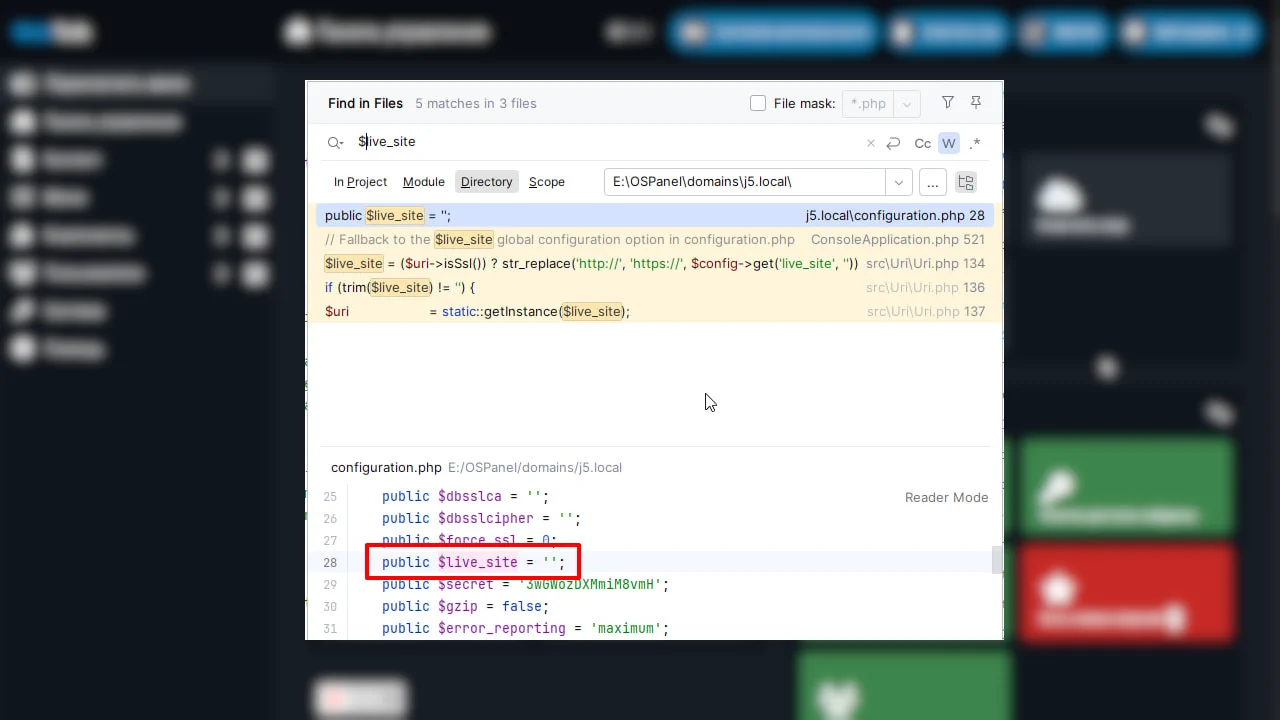Clear the search text with the X icon
1280x720 pixels.
[x=870, y=143]
